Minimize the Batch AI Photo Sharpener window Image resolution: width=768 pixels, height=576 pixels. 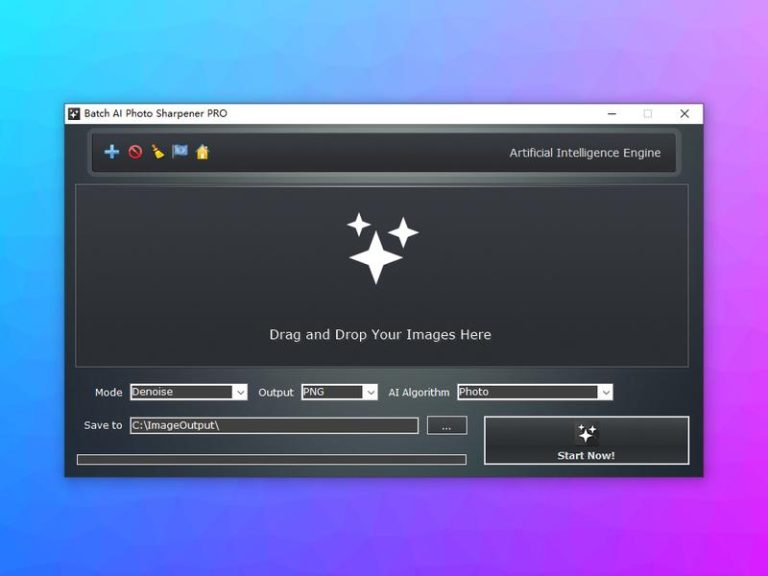[612, 114]
